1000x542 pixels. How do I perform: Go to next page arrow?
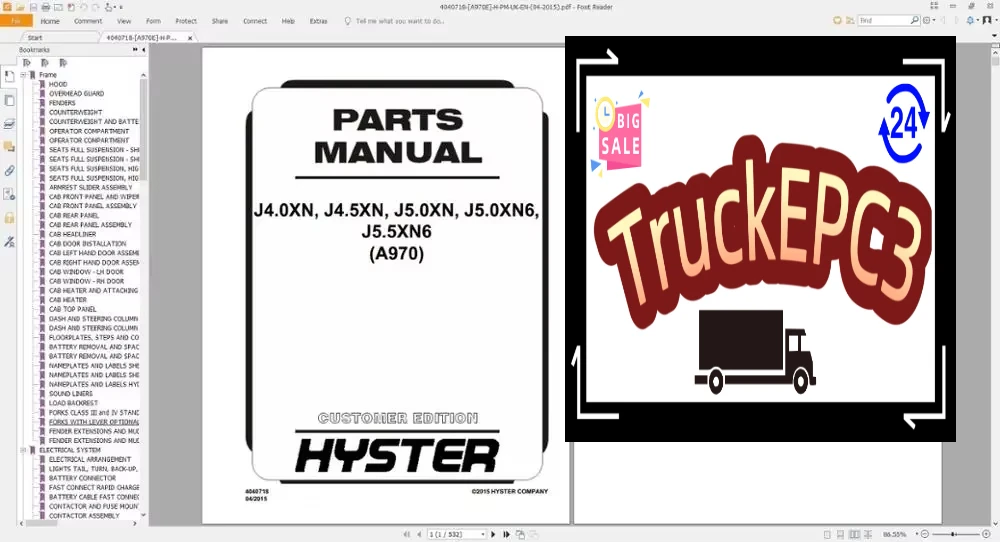coord(493,534)
